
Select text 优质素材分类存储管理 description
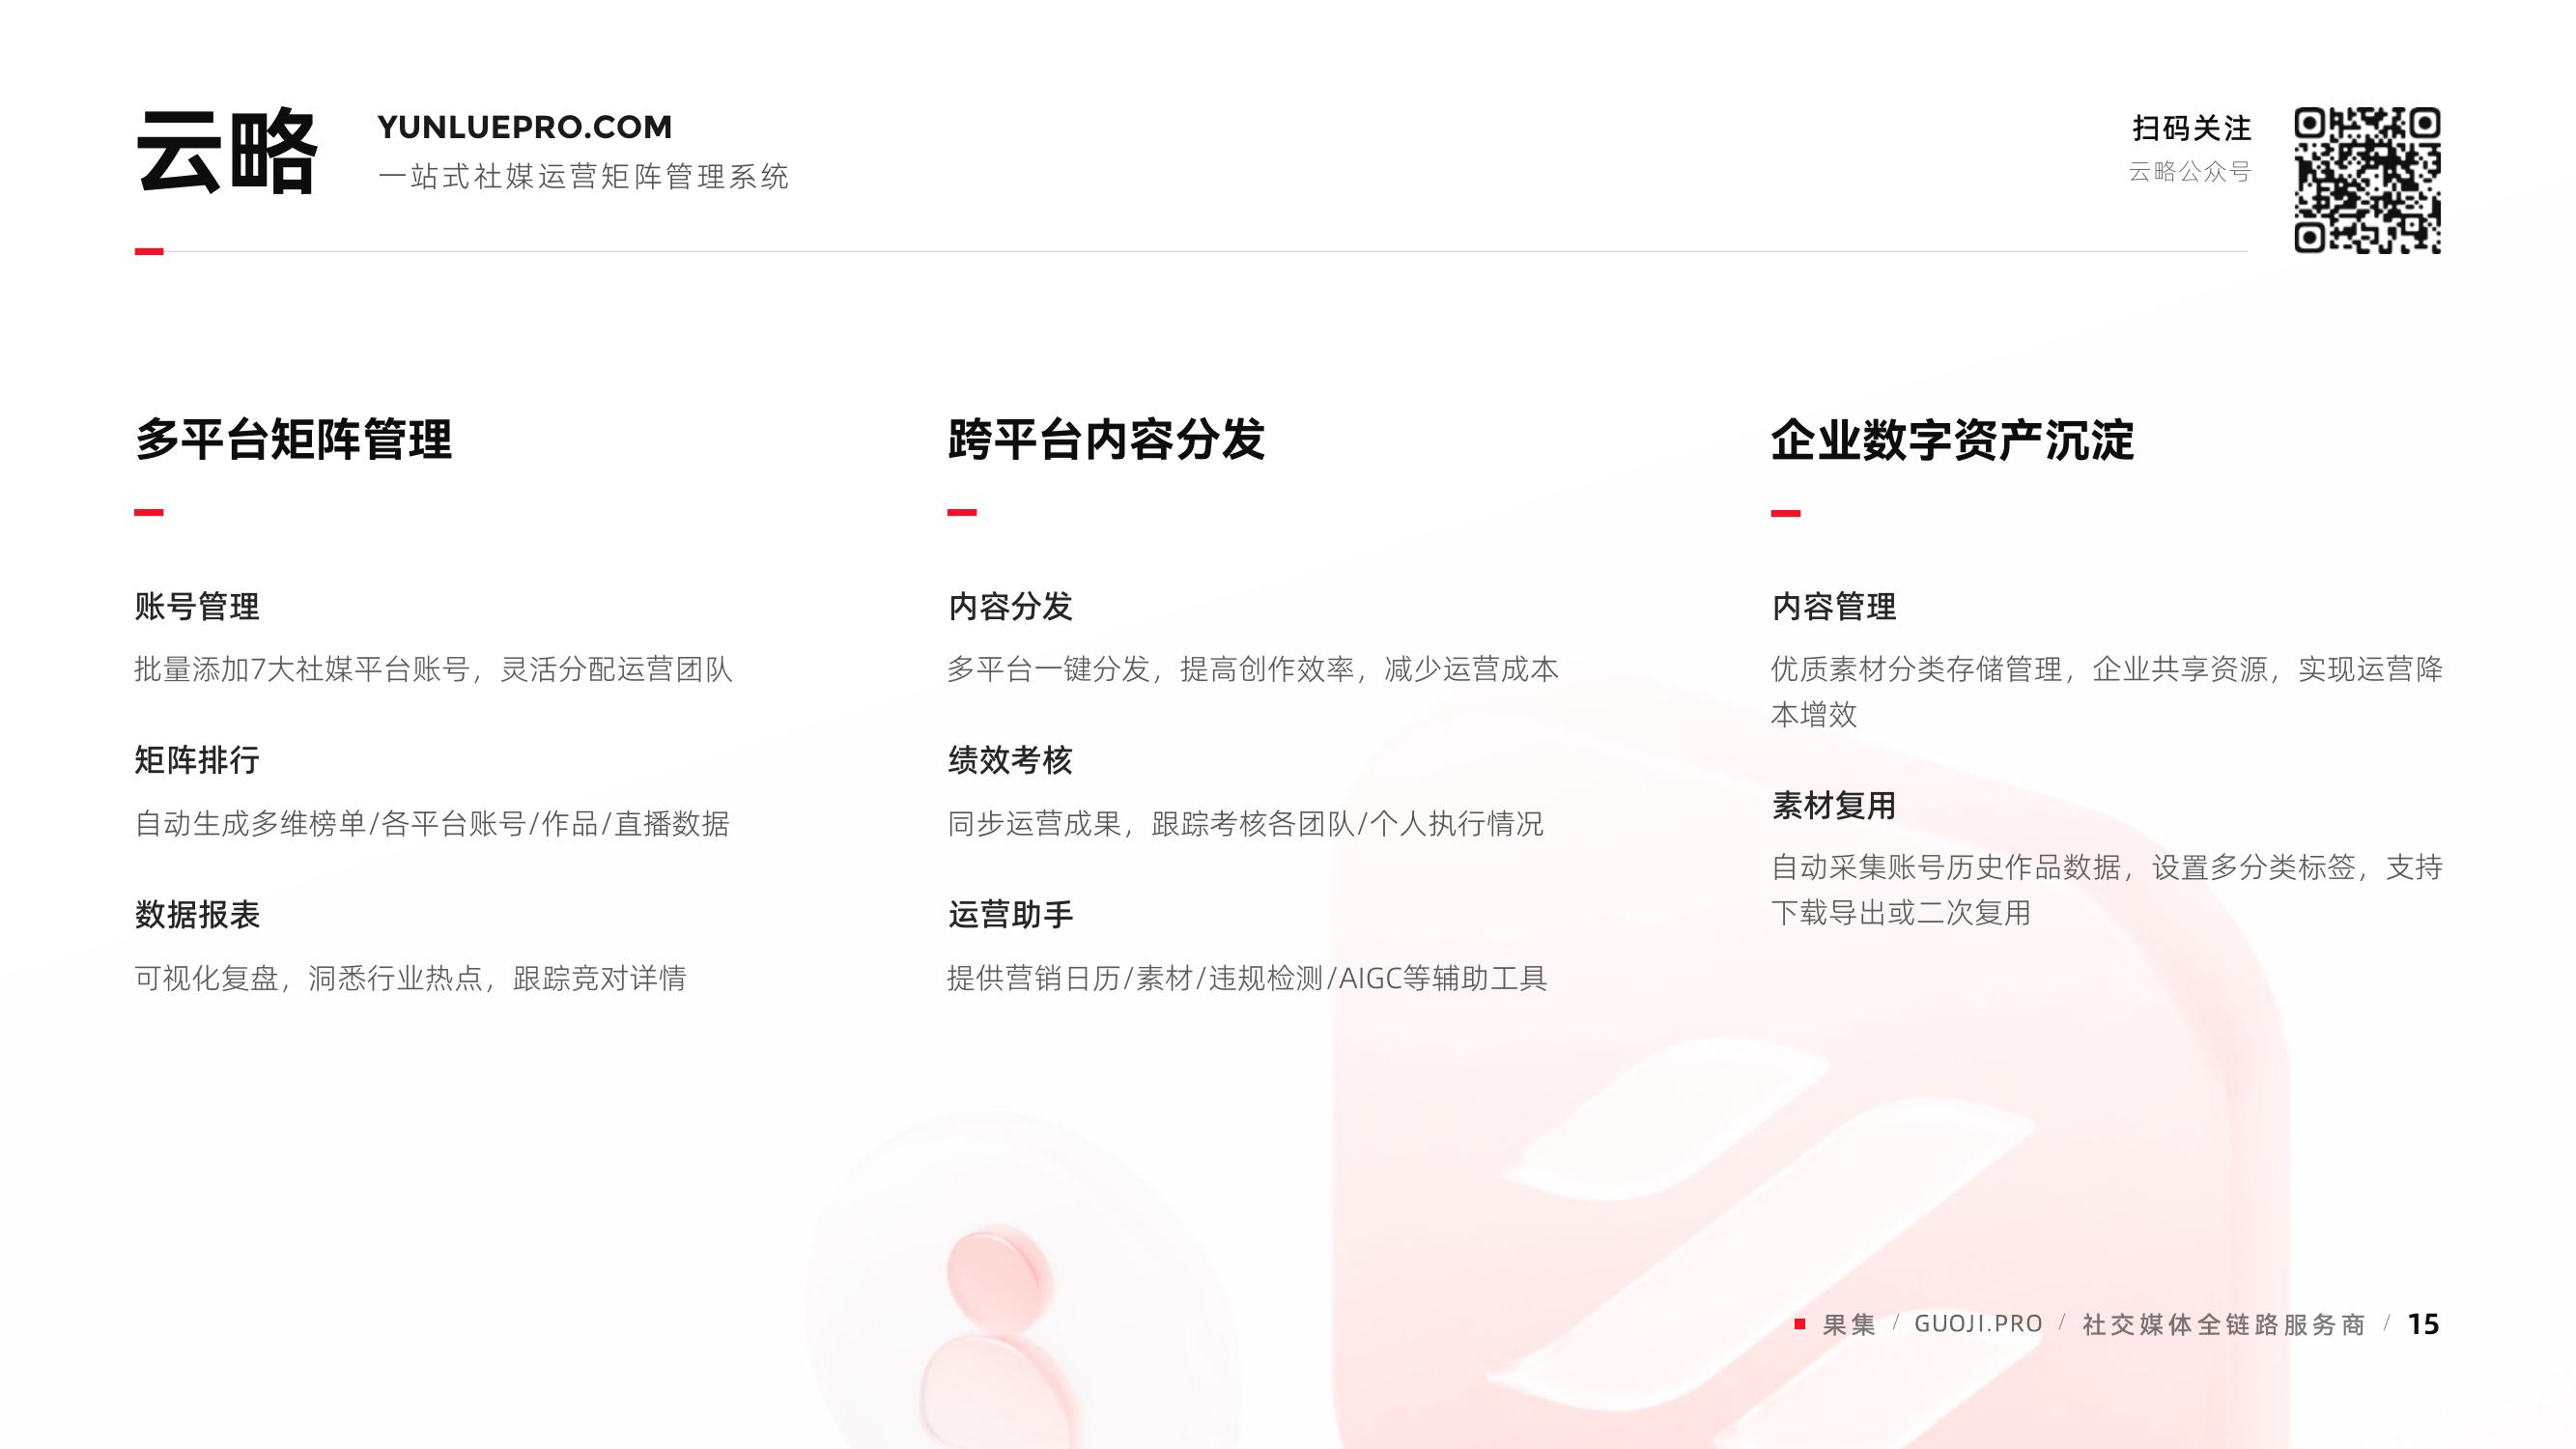click(2107, 691)
